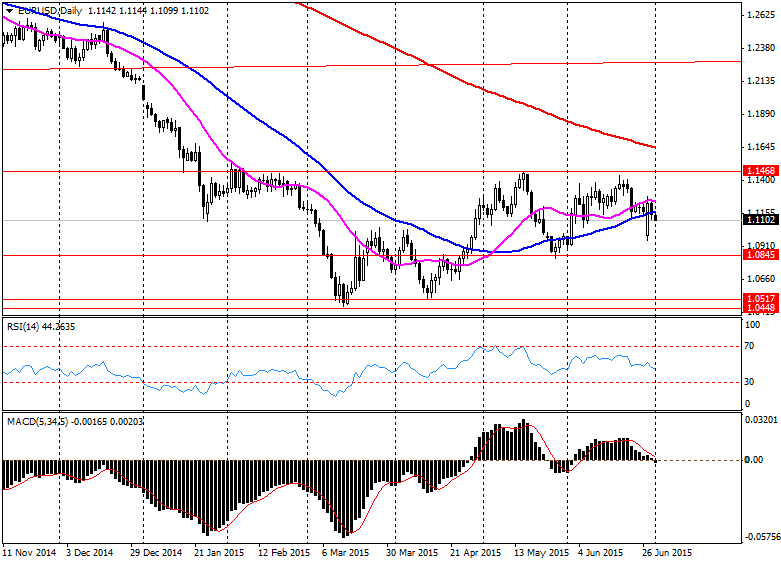
Task: Click the 1.1468 red price label
Action: coord(759,172)
